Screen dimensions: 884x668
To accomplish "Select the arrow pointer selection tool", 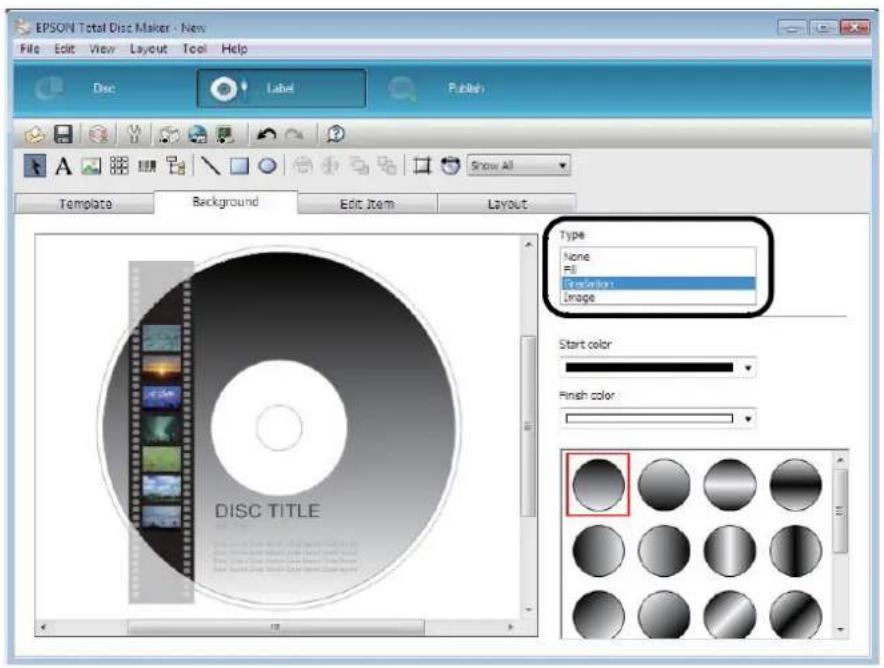I will (x=35, y=166).
